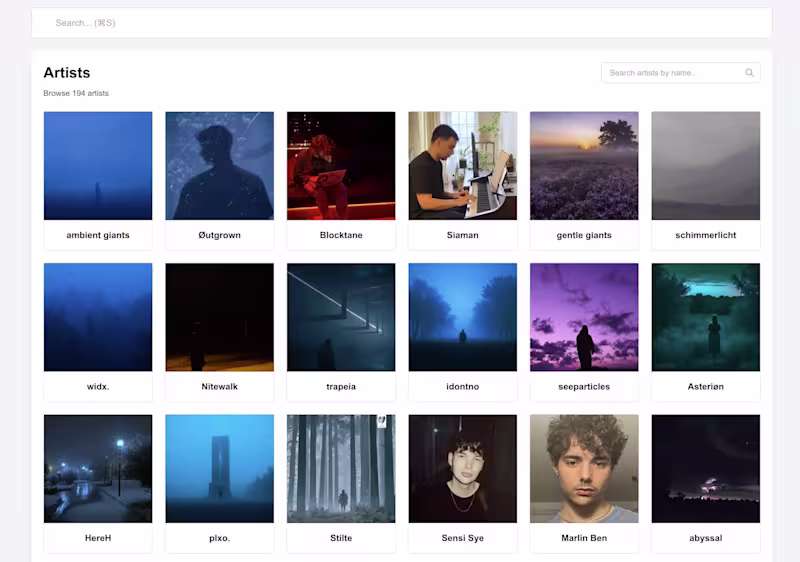This screenshot has width=800, height=562.
Task: Open the ambient giants artist thumbnail
Action: pyautogui.click(x=98, y=166)
